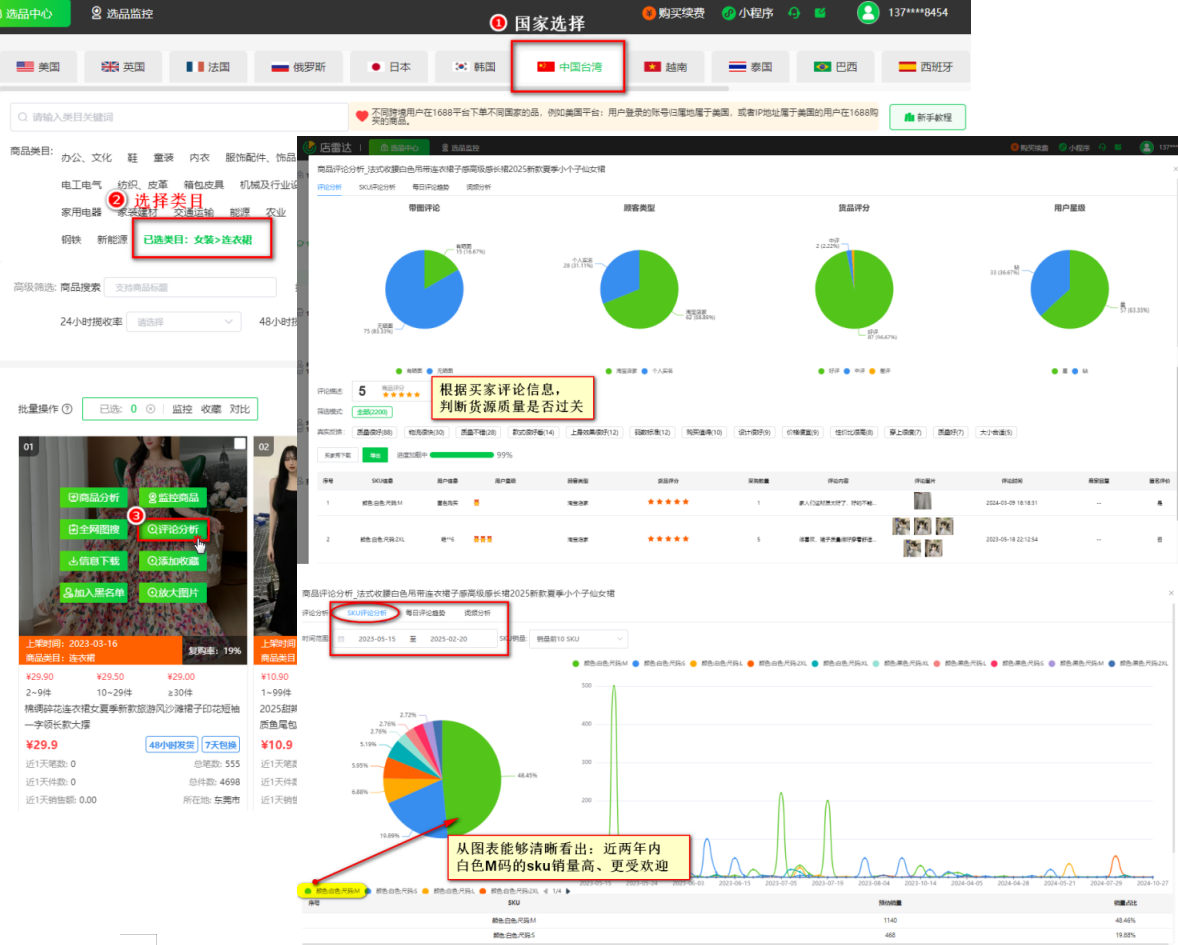The image size is (1178, 945).
Task: Choose the 家用电器 category
Action: click(x=81, y=213)
